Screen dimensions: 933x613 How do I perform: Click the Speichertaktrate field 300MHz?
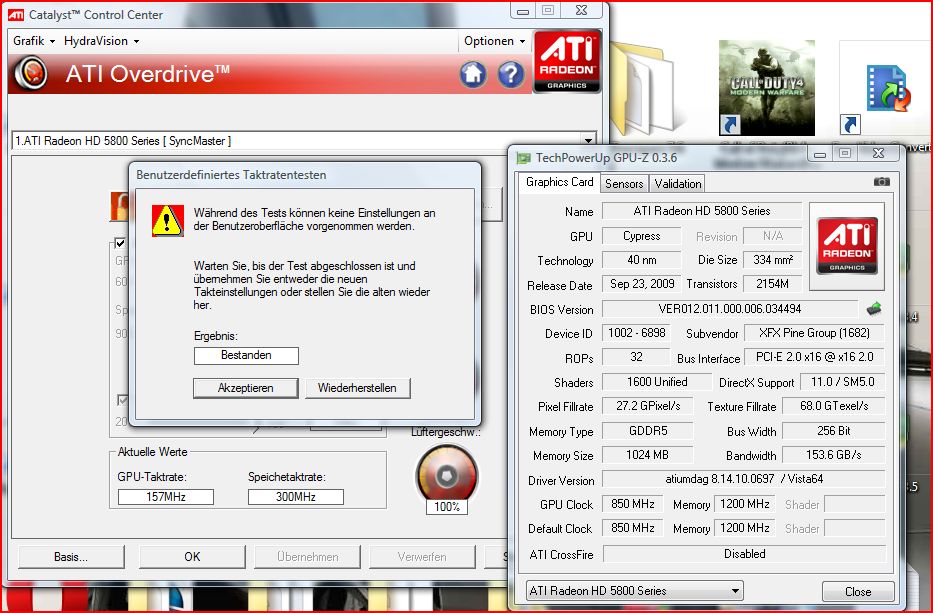(x=296, y=497)
